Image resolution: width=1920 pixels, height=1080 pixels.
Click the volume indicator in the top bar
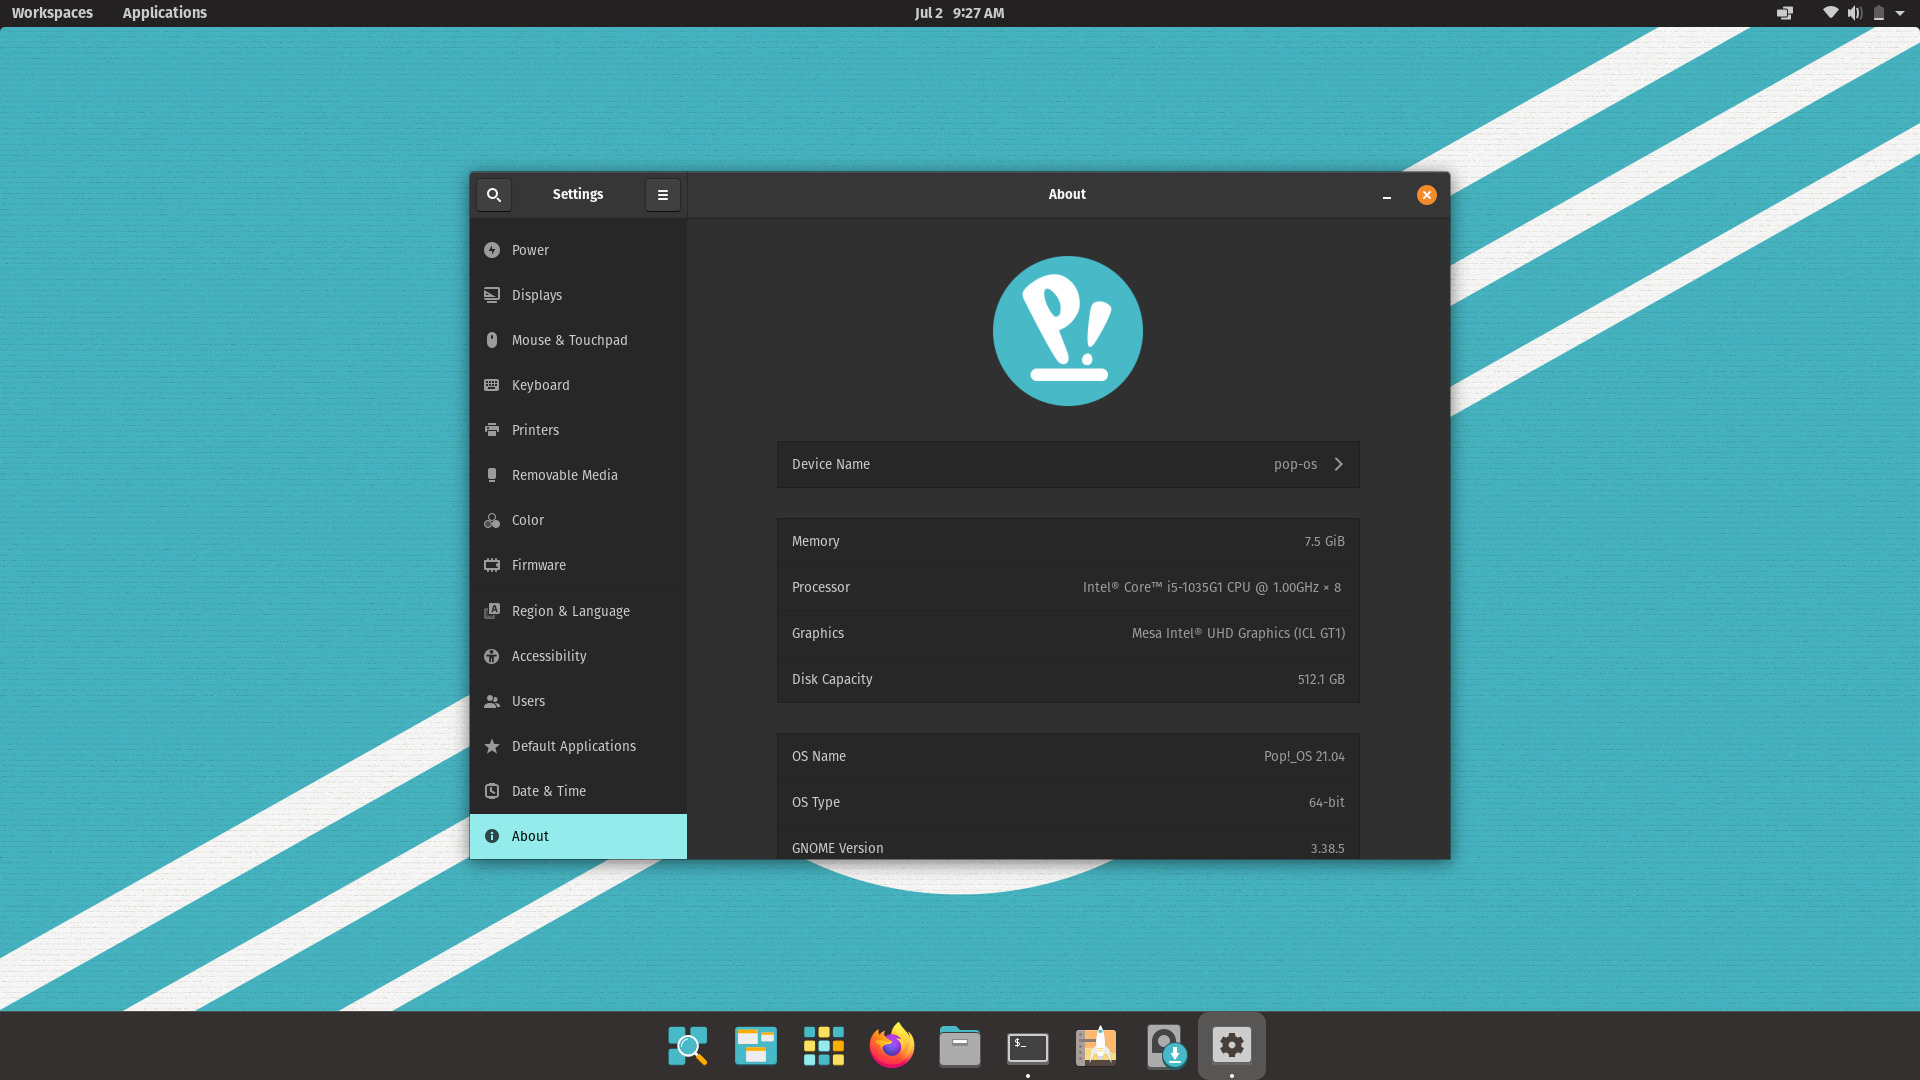[x=1855, y=13]
